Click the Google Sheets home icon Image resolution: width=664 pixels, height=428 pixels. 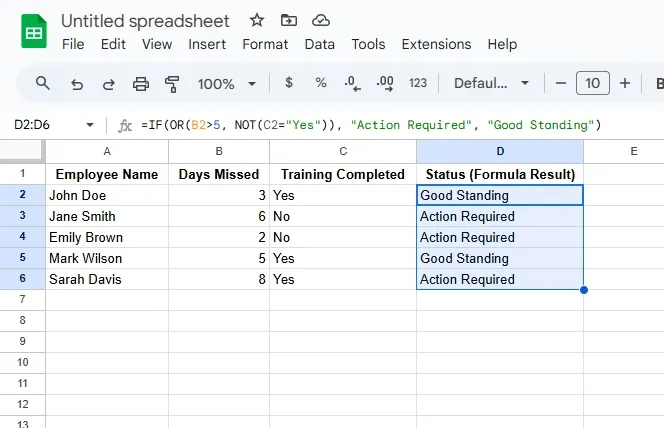pyautogui.click(x=33, y=32)
